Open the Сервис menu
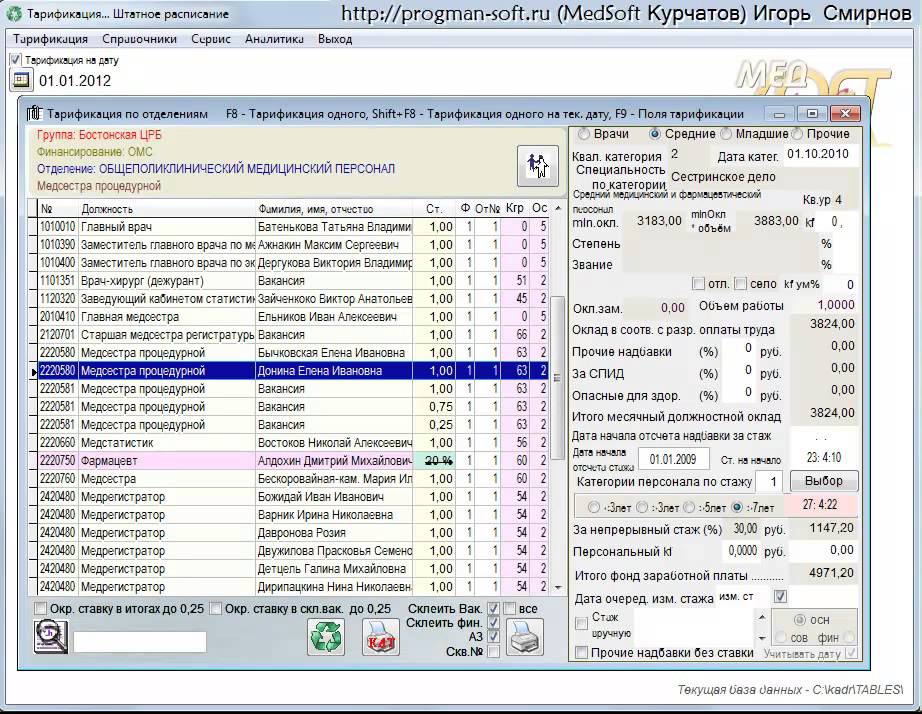922x714 pixels. [x=211, y=39]
